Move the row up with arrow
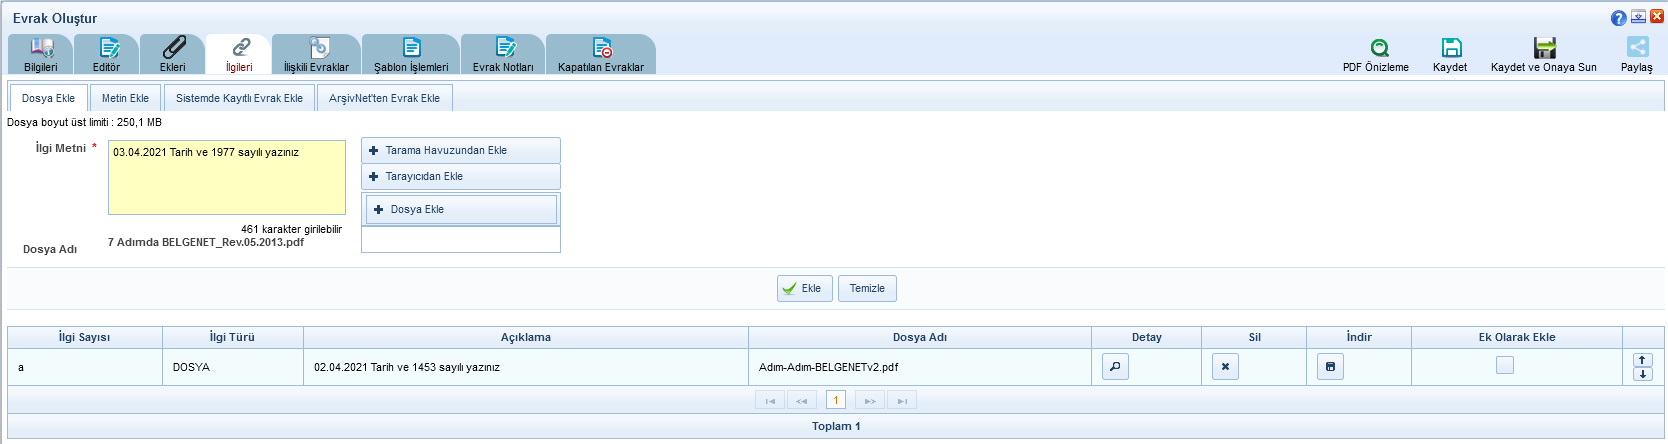The image size is (1668, 444). click(1642, 360)
